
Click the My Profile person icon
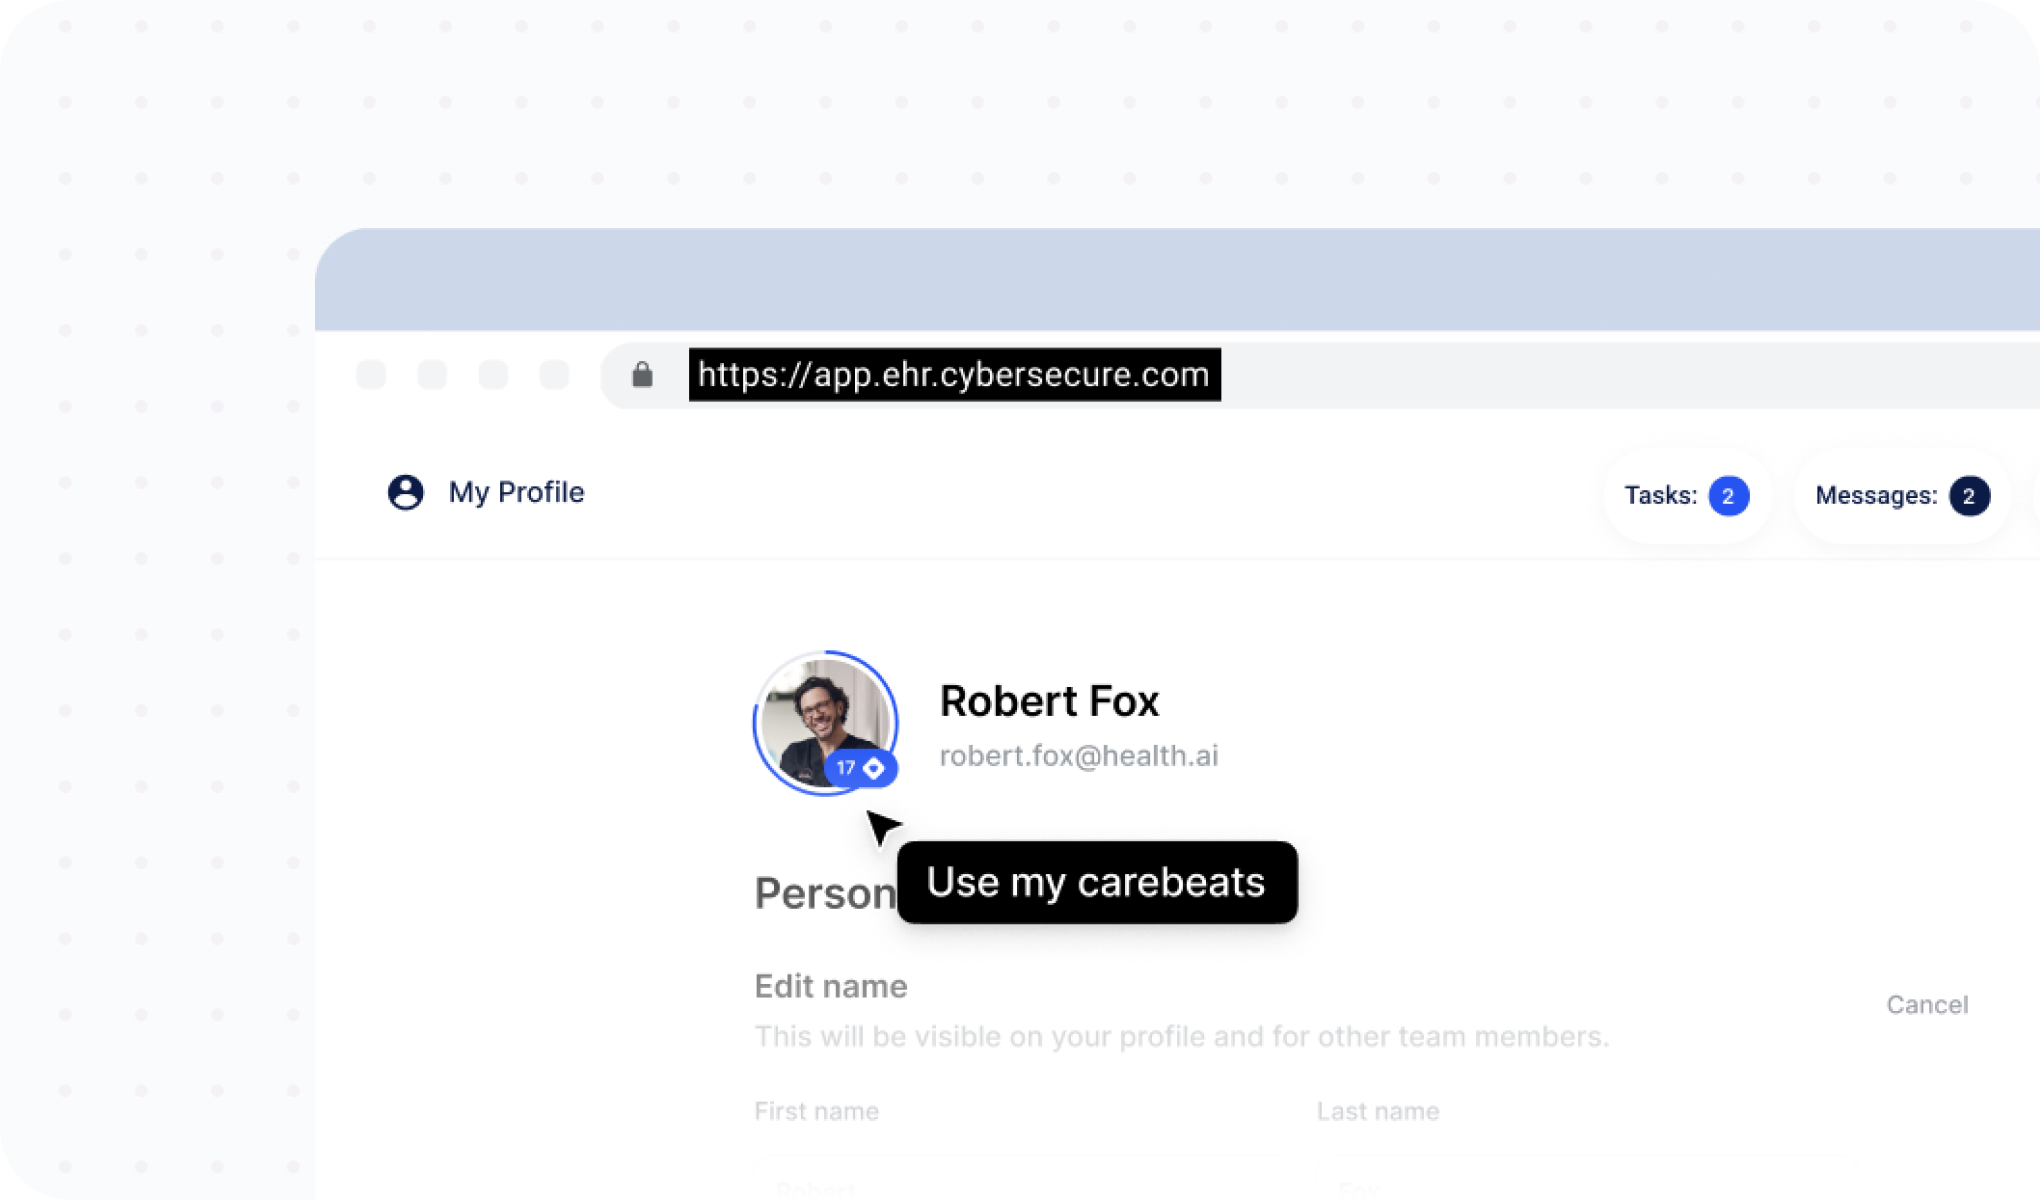405,492
